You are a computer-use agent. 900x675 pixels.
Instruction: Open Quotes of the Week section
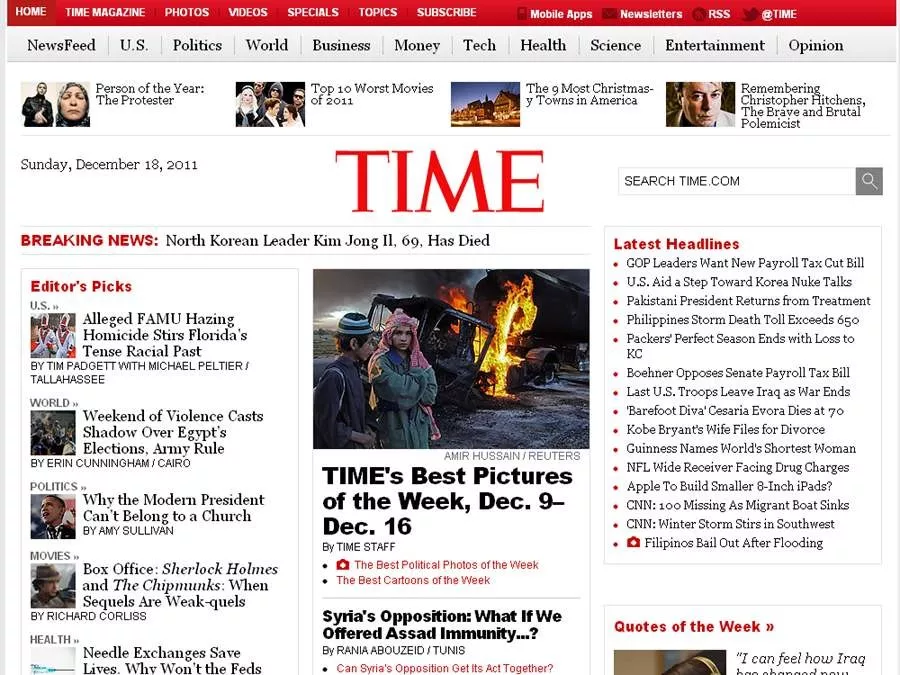pos(694,626)
